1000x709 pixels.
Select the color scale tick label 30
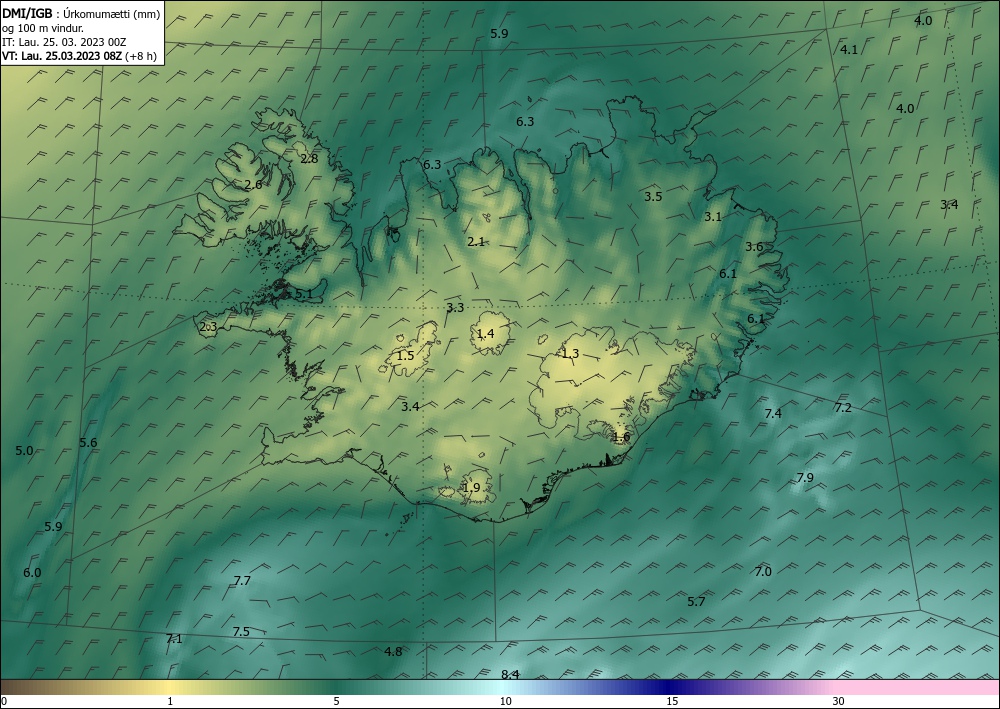[x=839, y=702]
